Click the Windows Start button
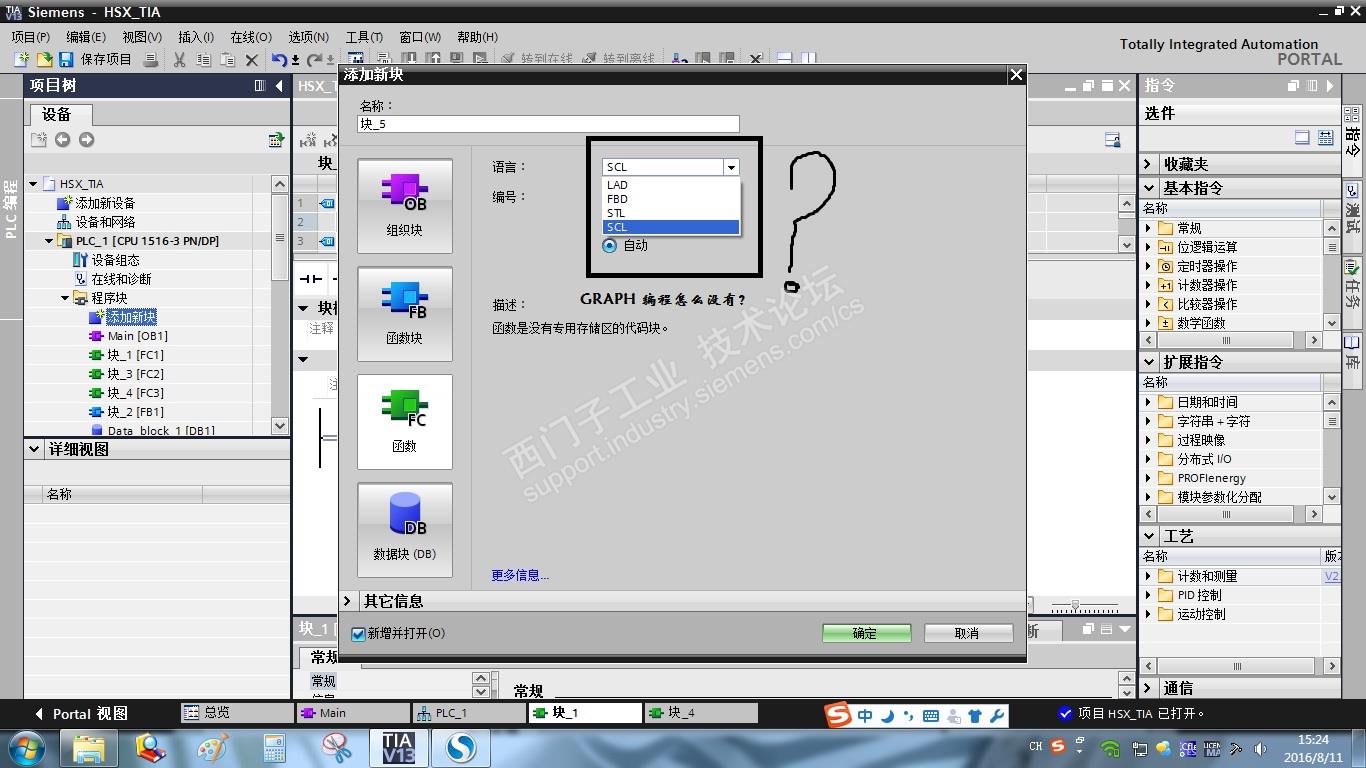 point(25,748)
